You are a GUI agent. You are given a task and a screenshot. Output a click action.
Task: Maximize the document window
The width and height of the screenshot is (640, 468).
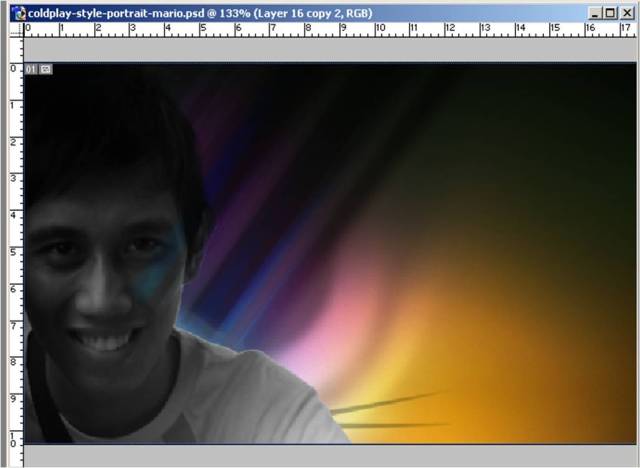[611, 13]
